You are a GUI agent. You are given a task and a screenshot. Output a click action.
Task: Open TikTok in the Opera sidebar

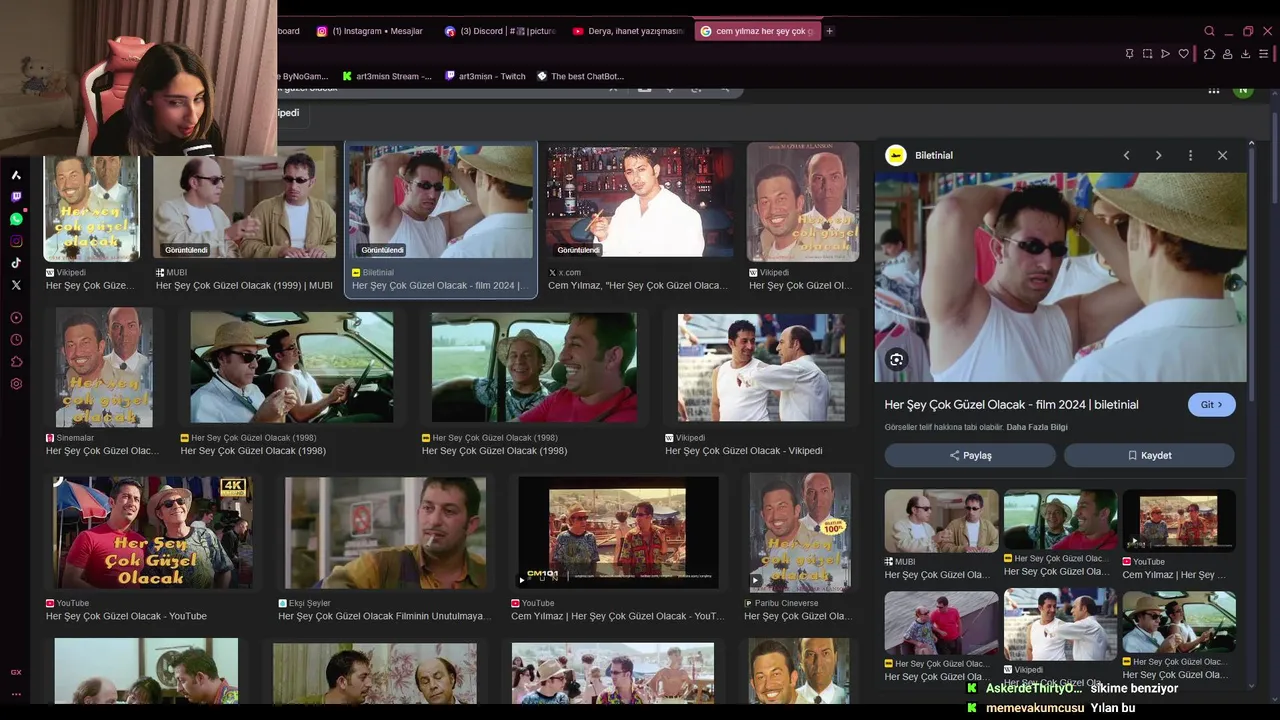(x=16, y=263)
